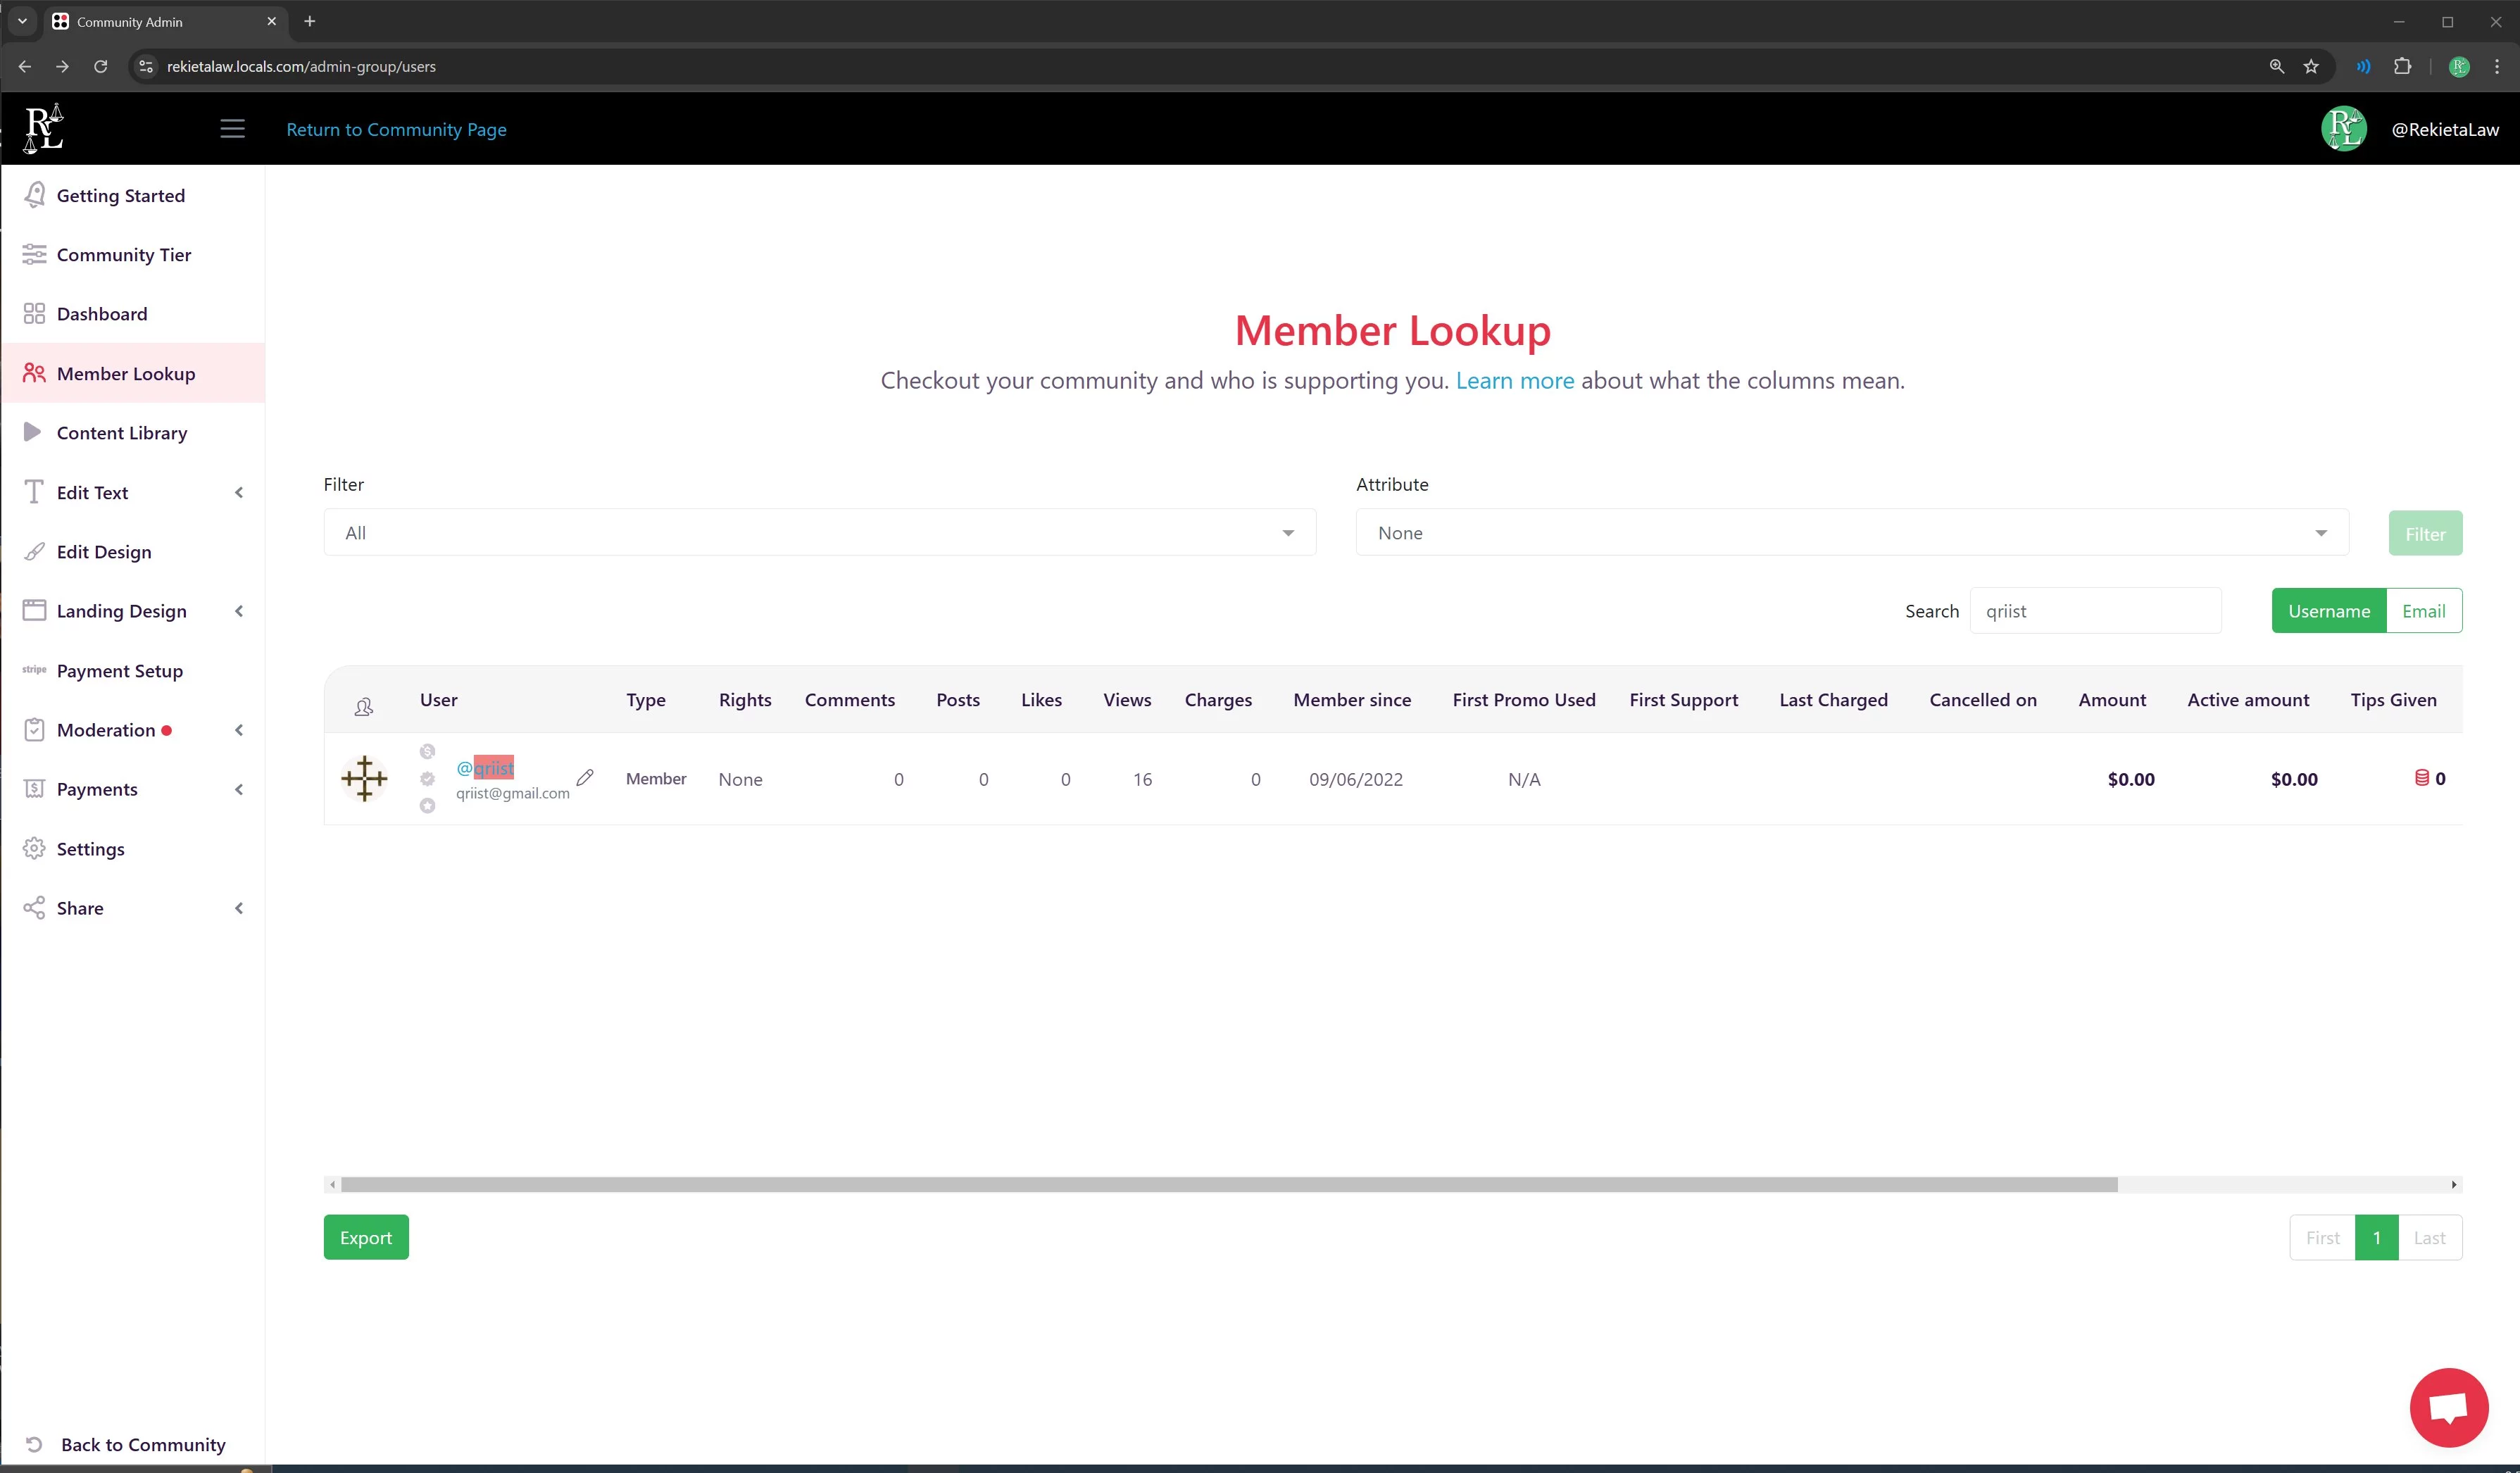Image resolution: width=2520 pixels, height=1473 pixels.
Task: Open a new browser tab with the plus button
Action: coord(310,21)
